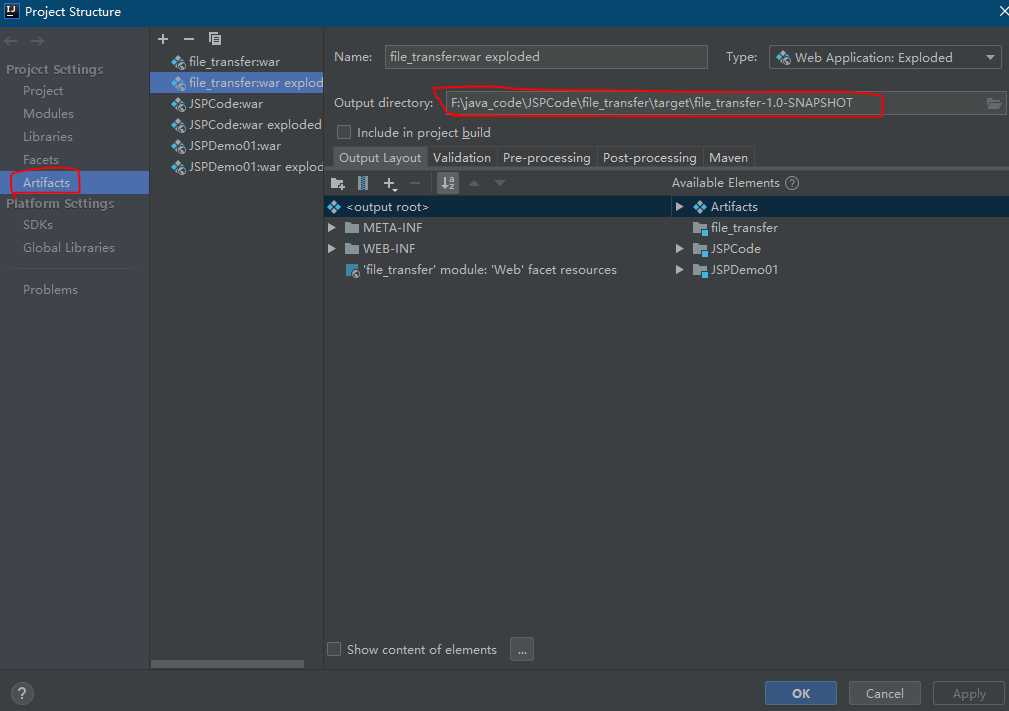Select SDKs in Platform Settings
1009x711 pixels.
[x=38, y=225]
